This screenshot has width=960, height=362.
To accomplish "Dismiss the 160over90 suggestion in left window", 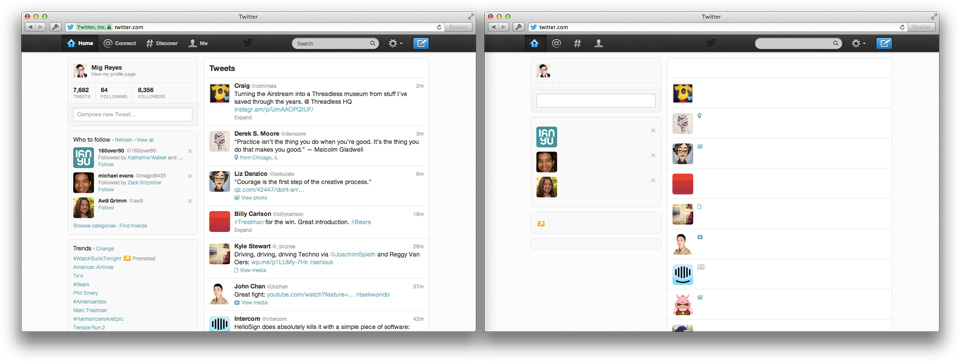I will pos(190,151).
